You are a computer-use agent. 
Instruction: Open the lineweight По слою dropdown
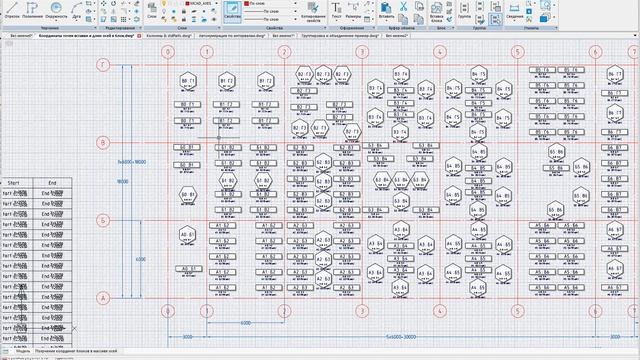(295, 11)
